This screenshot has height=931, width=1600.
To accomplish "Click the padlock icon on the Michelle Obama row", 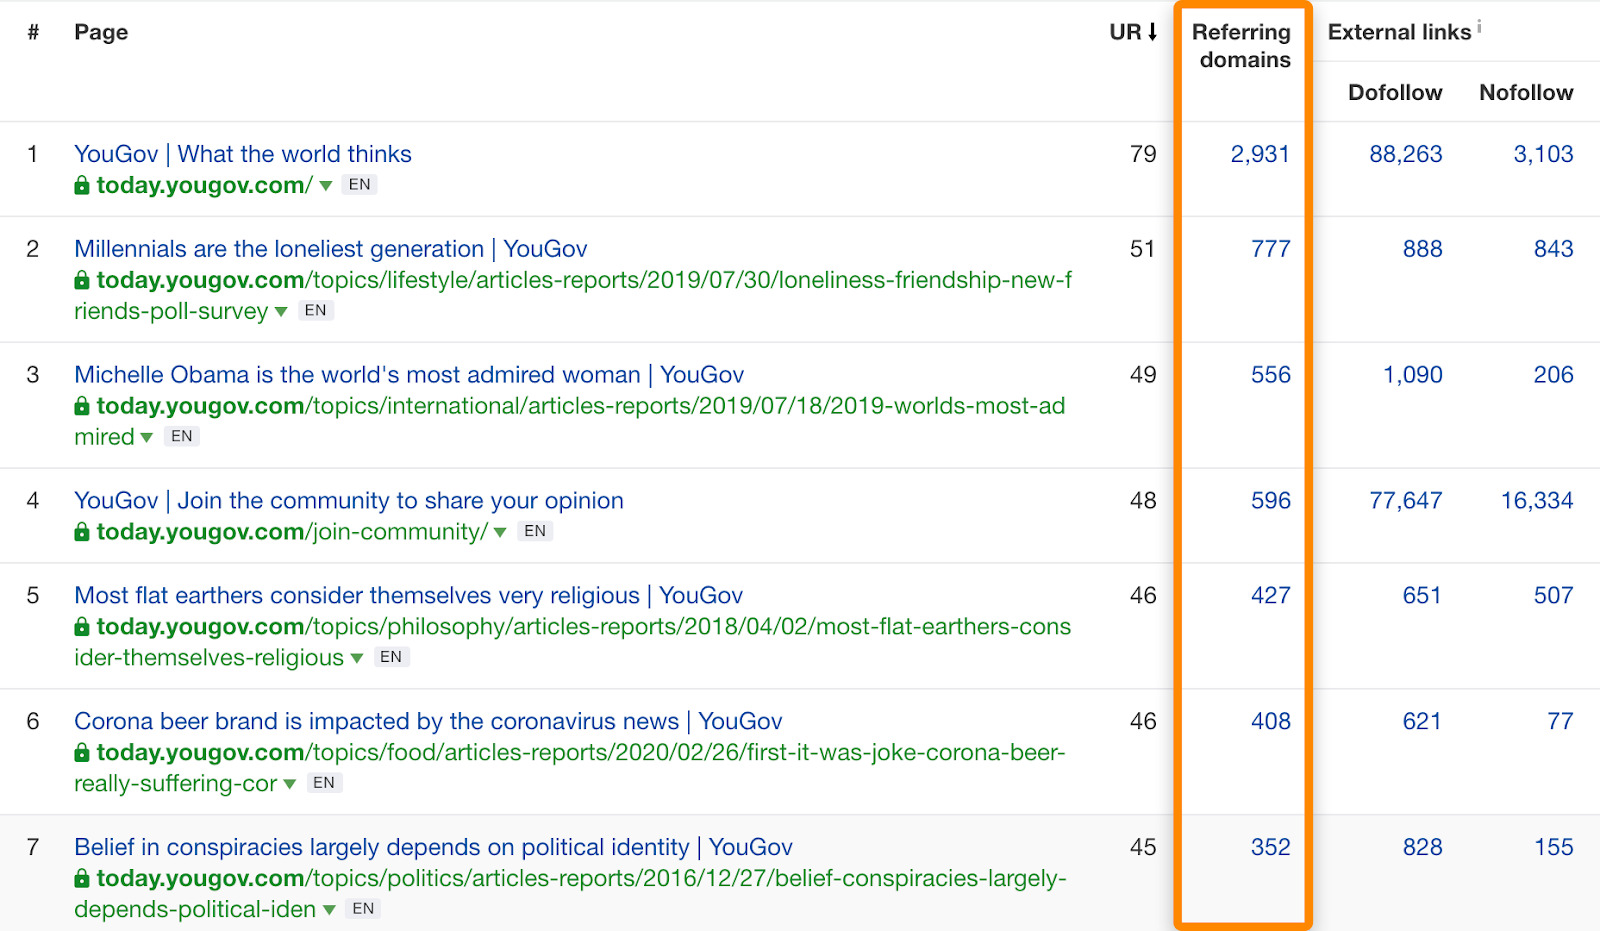I will coord(81,406).
